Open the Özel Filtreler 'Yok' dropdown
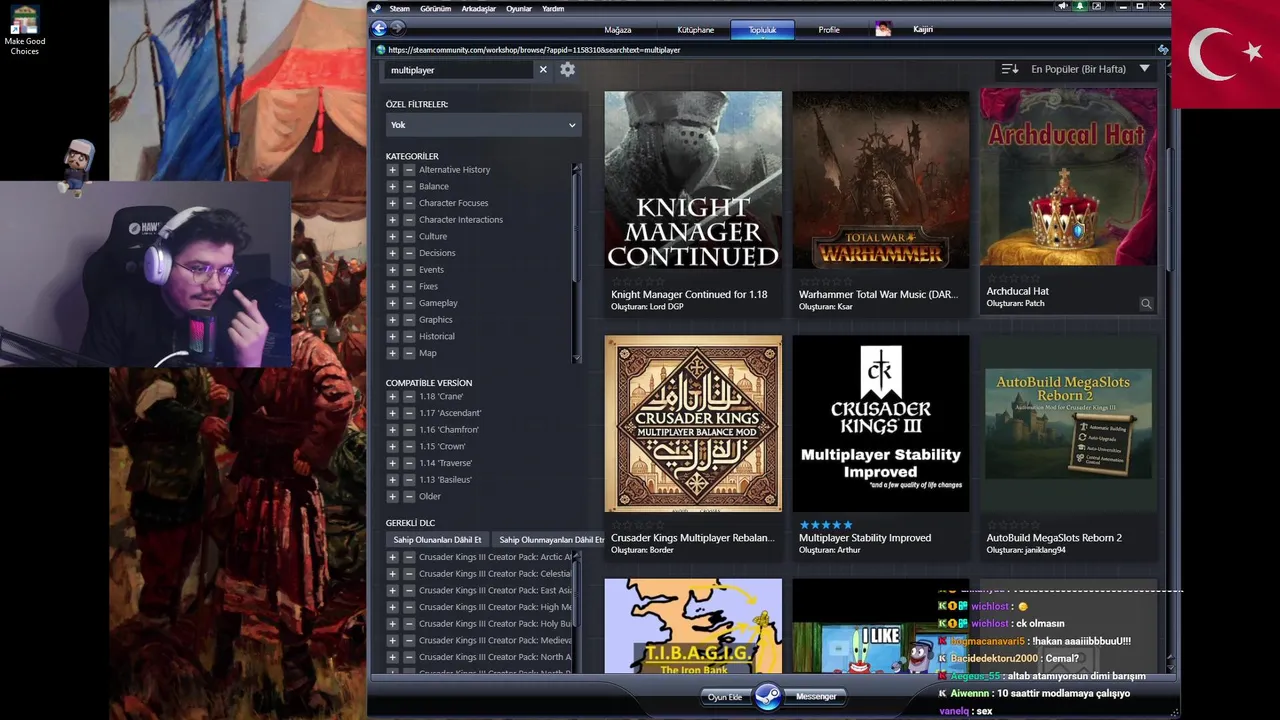Screen dimensions: 1280x720 pyautogui.click(x=483, y=125)
